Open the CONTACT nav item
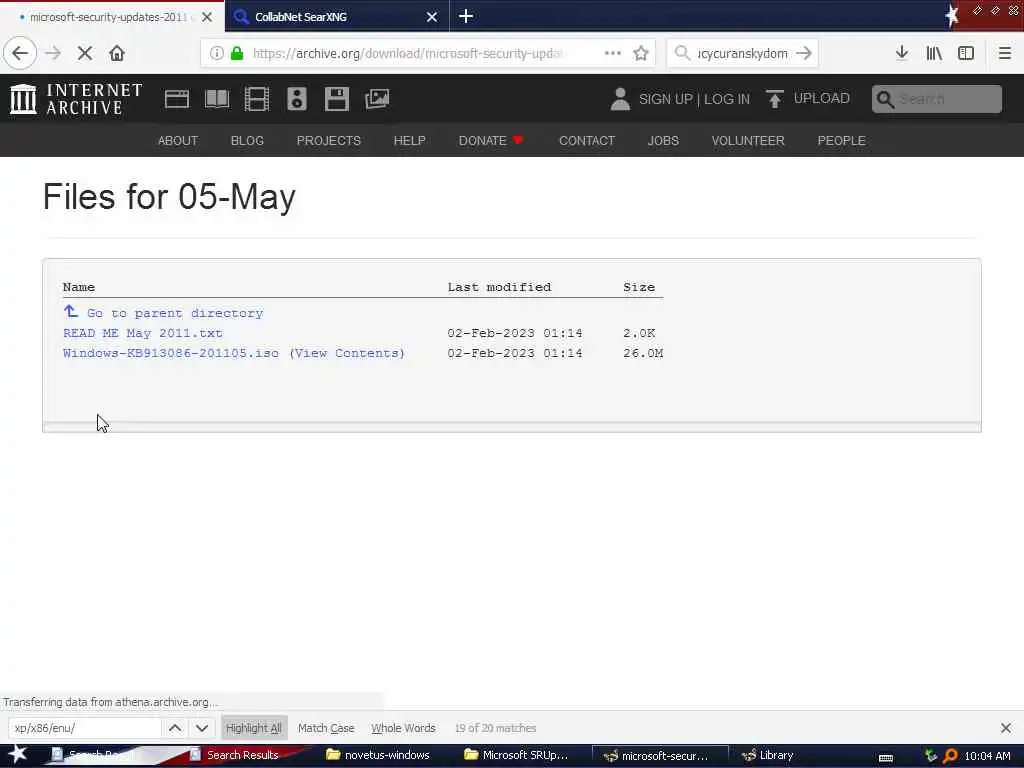Screen dimensions: 1024x768 pyautogui.click(x=586, y=140)
